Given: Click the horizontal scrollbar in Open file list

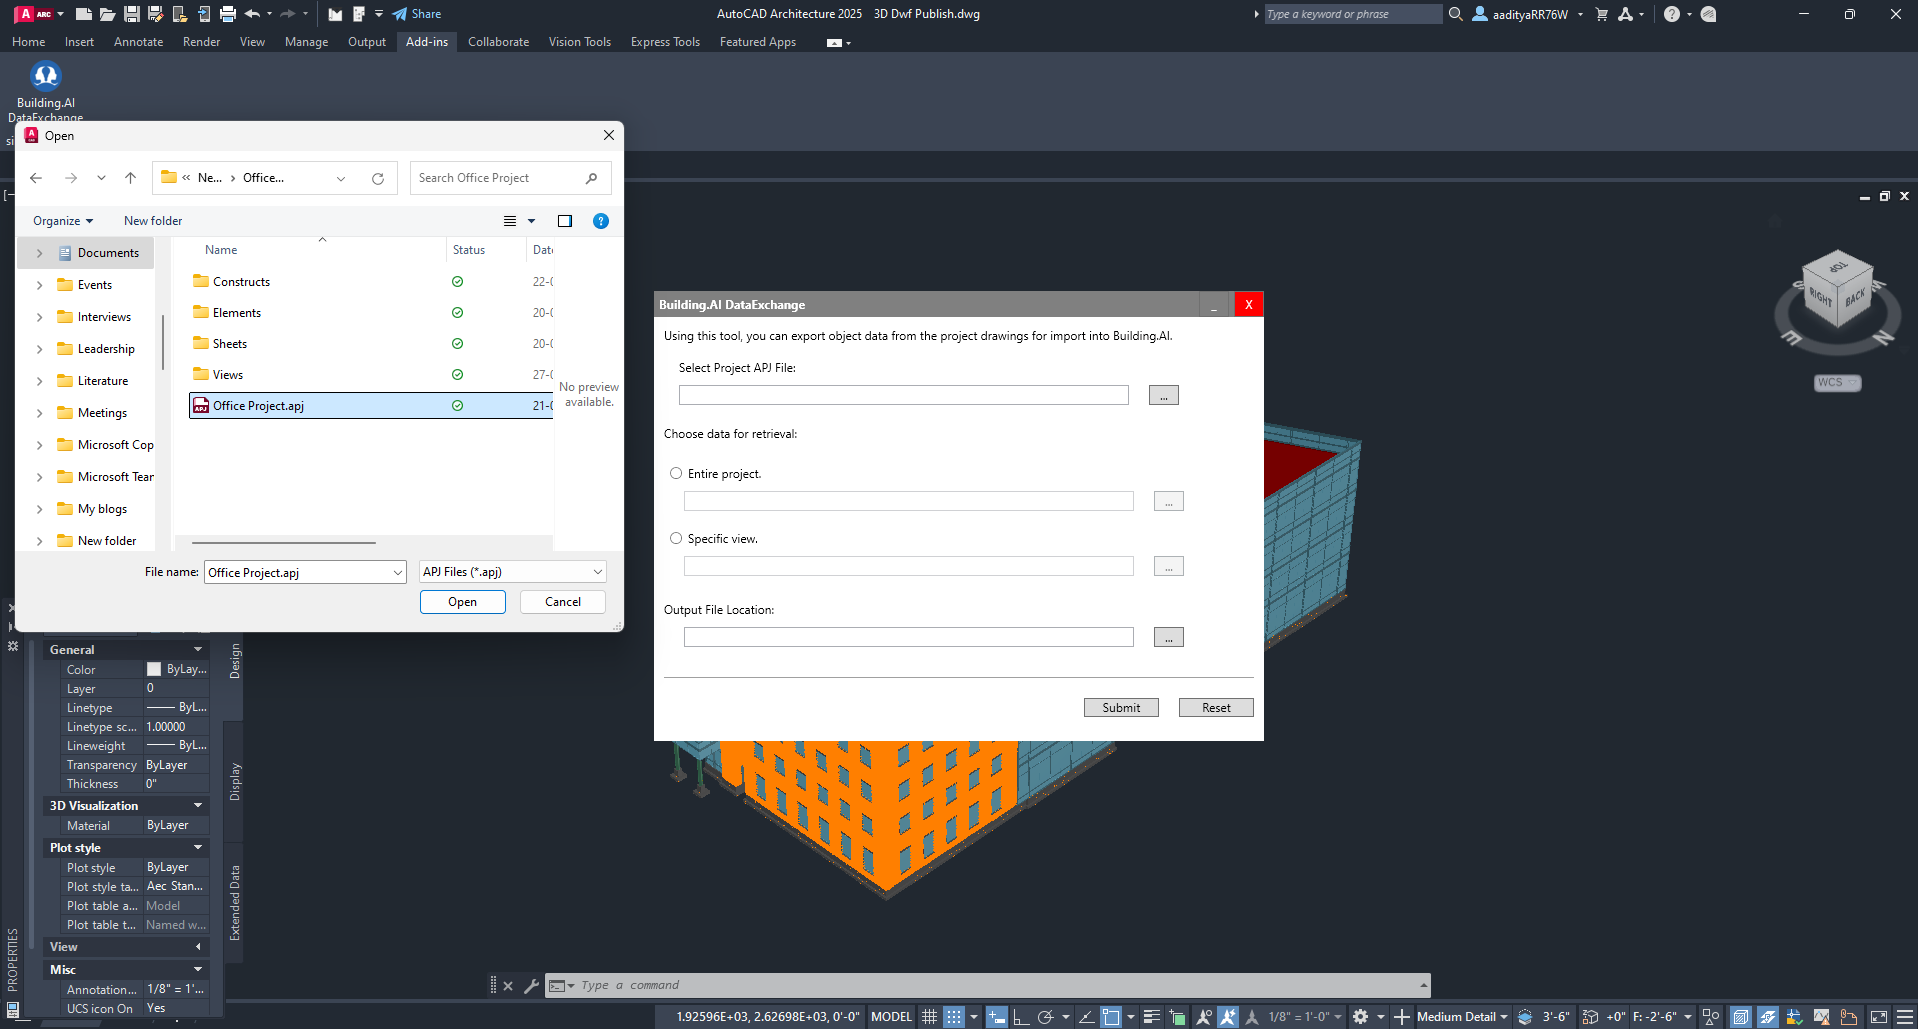Looking at the screenshot, I should 284,543.
